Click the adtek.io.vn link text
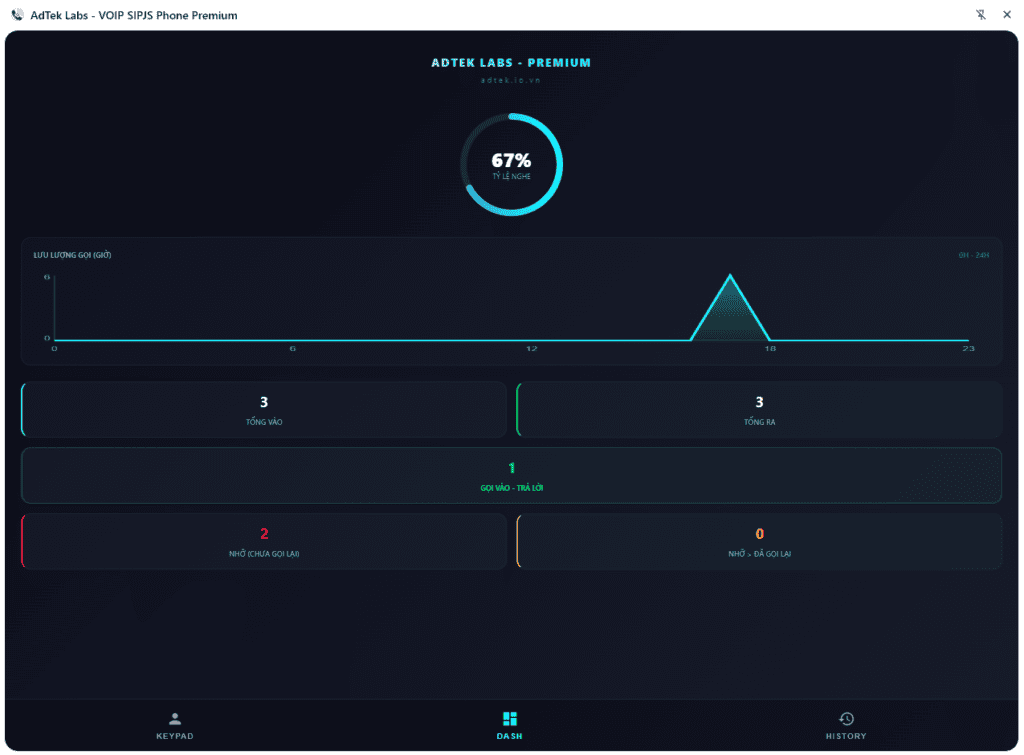This screenshot has width=1024, height=755. point(511,80)
